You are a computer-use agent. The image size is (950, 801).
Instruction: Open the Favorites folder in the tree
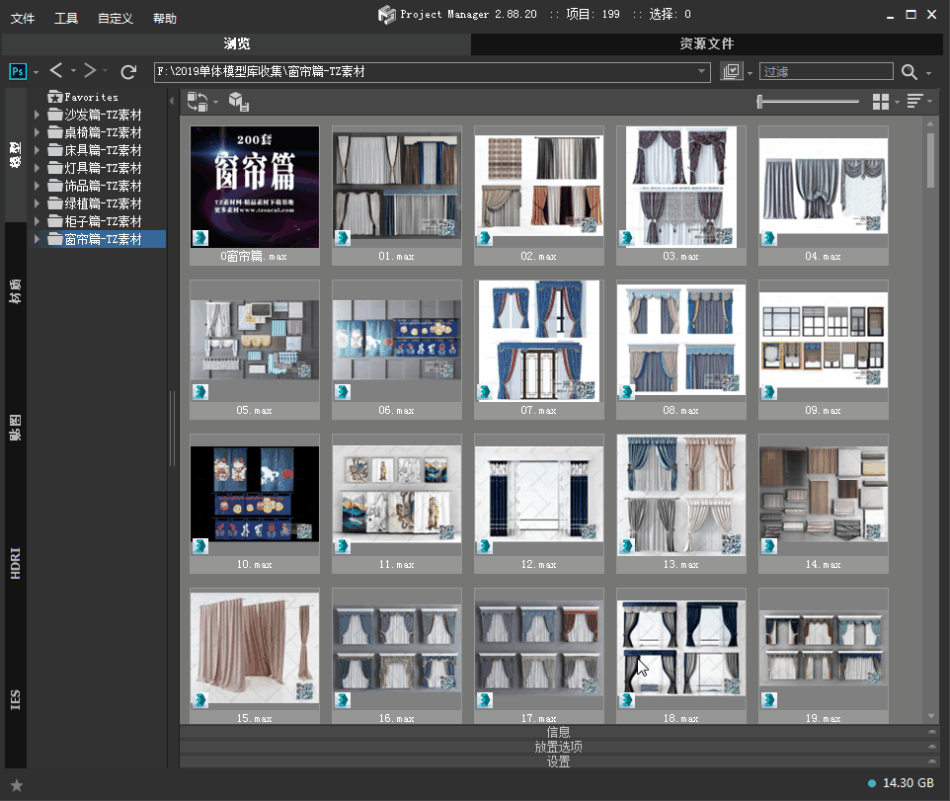click(90, 97)
